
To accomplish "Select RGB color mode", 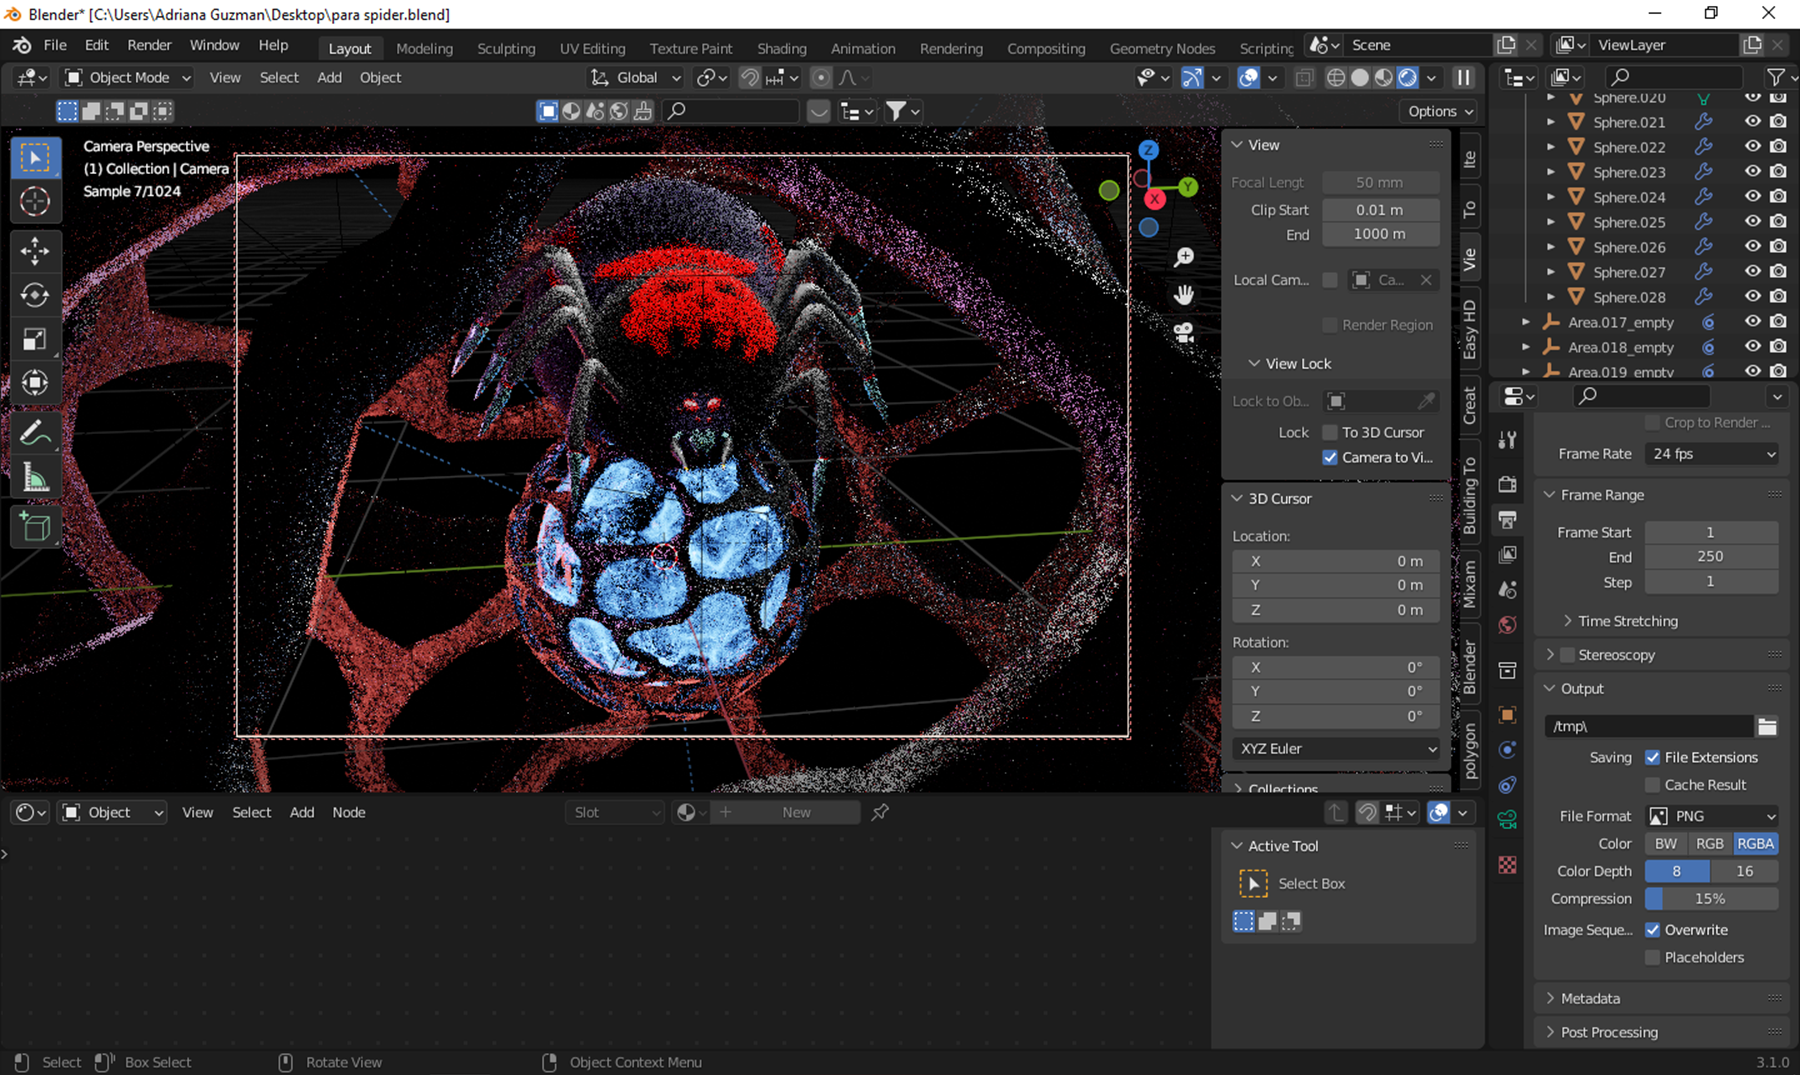I will tap(1710, 843).
